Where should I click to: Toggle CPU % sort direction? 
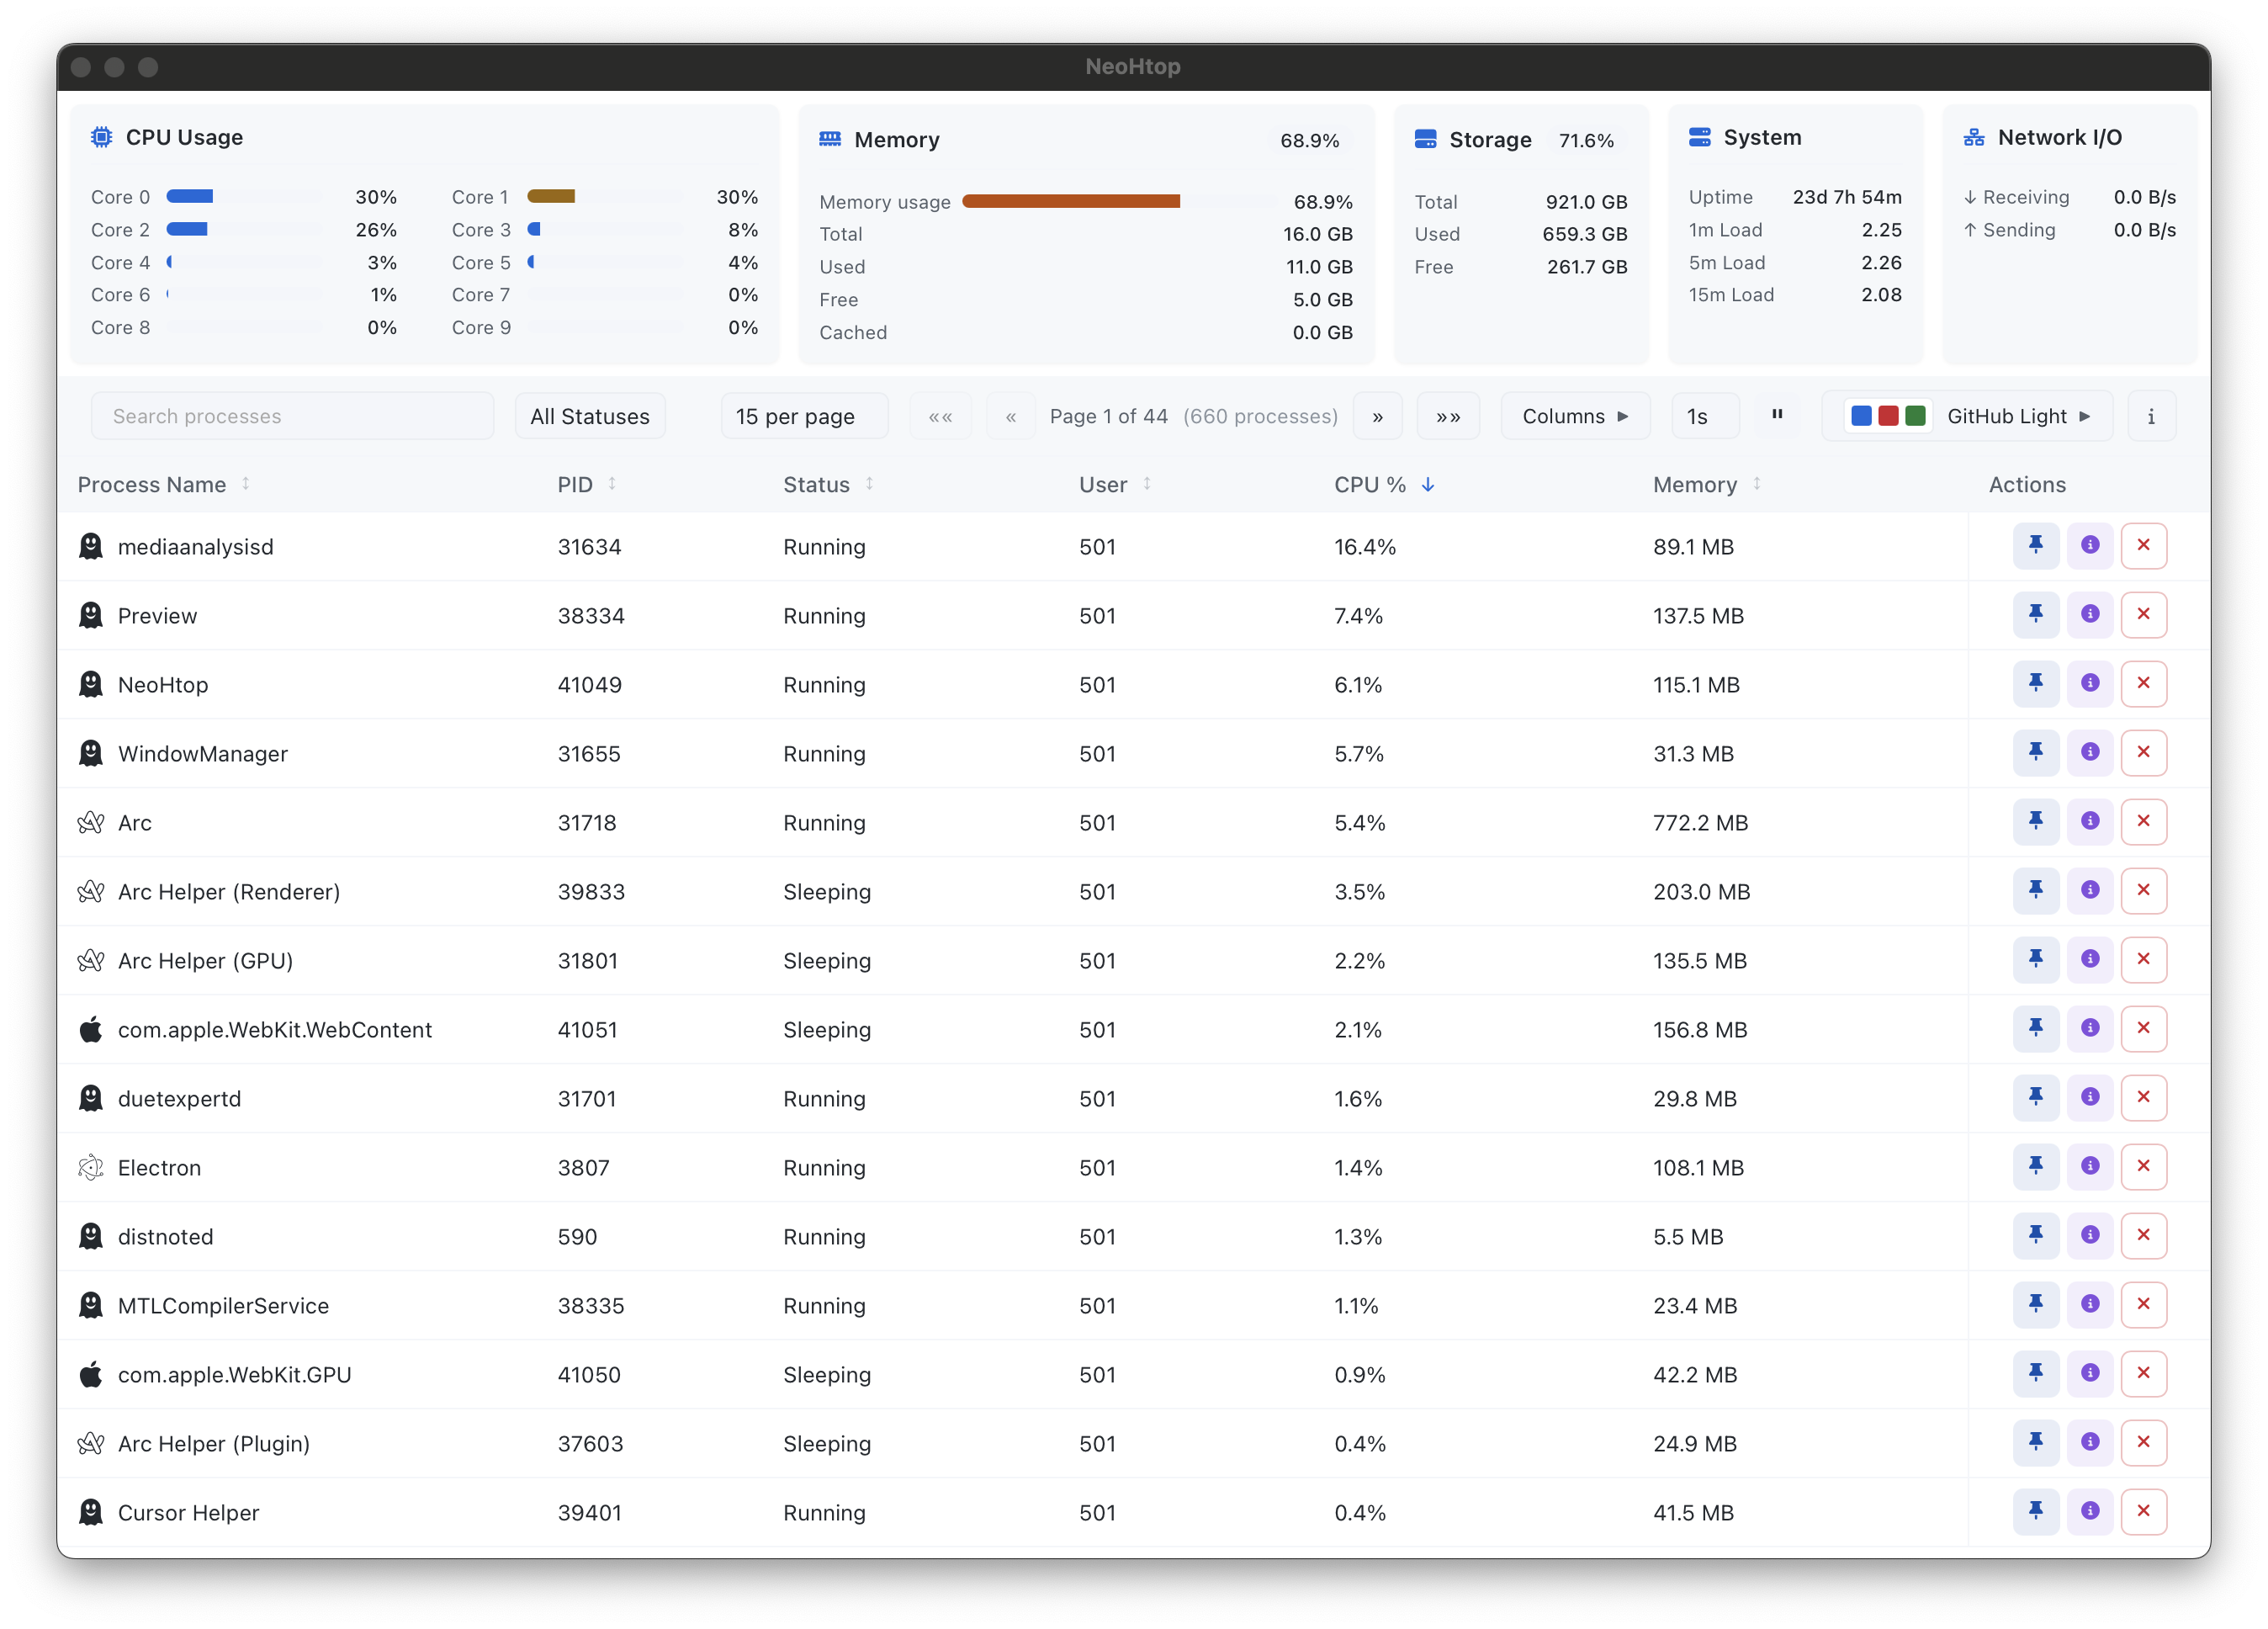coord(1385,484)
